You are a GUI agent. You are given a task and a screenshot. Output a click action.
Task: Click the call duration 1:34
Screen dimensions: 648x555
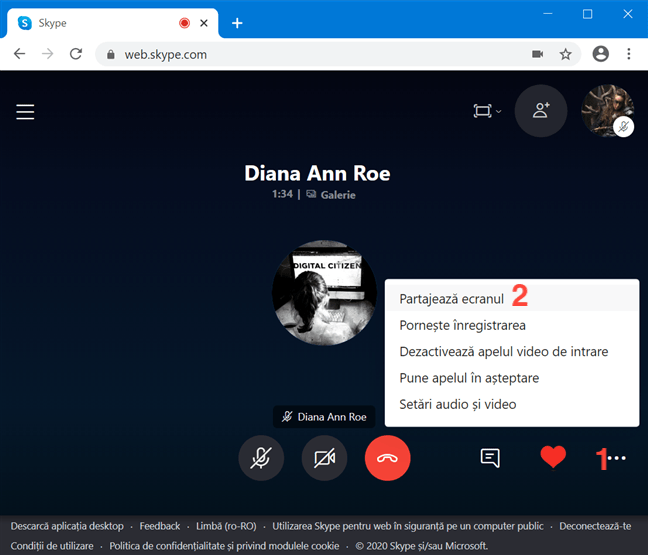click(282, 194)
